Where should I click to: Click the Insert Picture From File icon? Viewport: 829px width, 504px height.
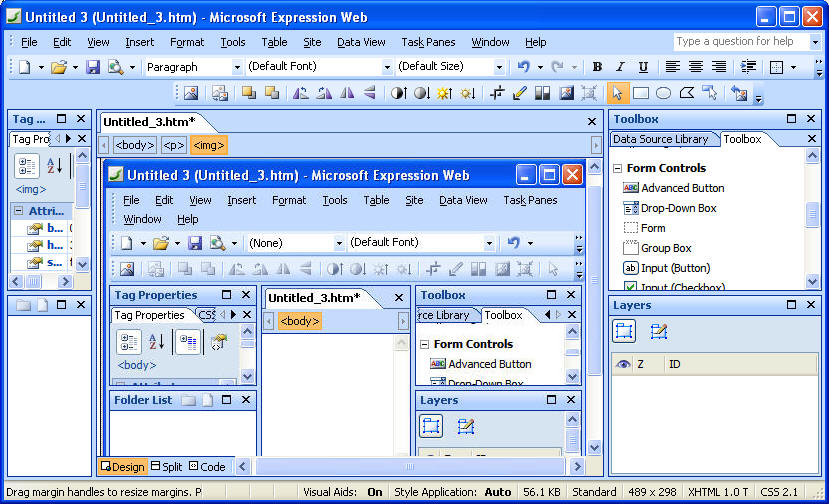(x=191, y=93)
